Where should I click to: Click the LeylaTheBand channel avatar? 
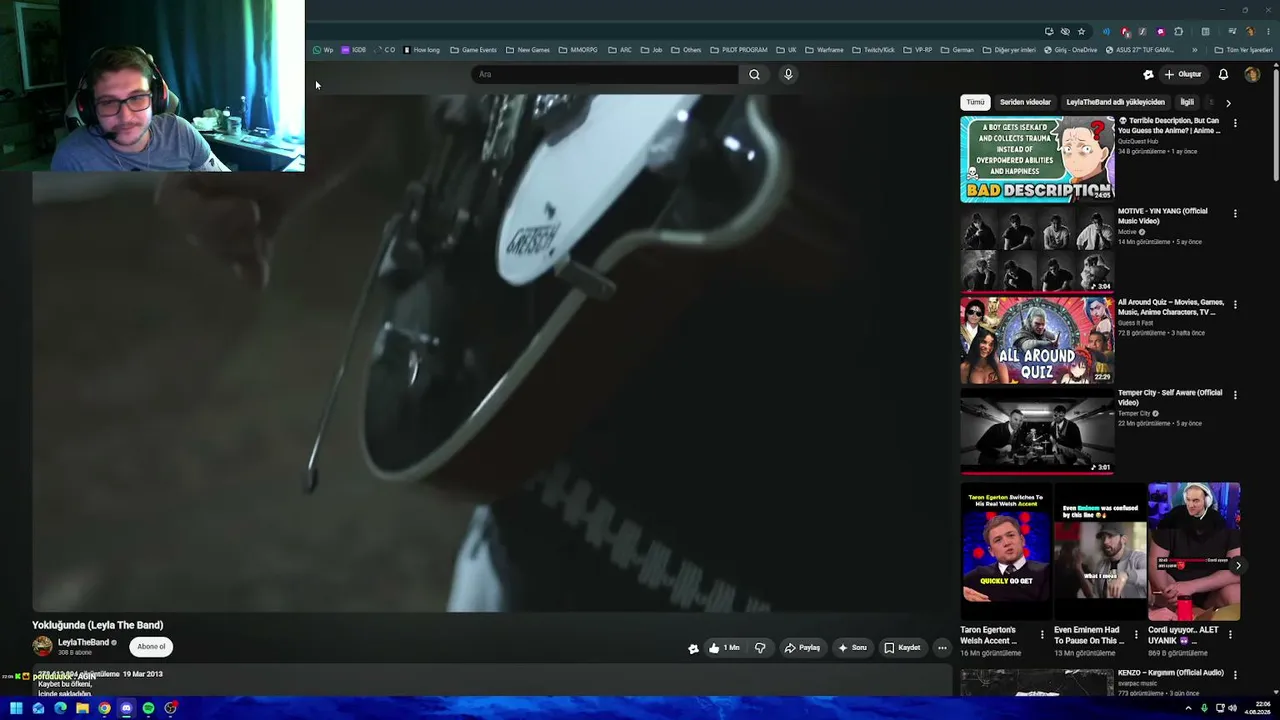(42, 646)
